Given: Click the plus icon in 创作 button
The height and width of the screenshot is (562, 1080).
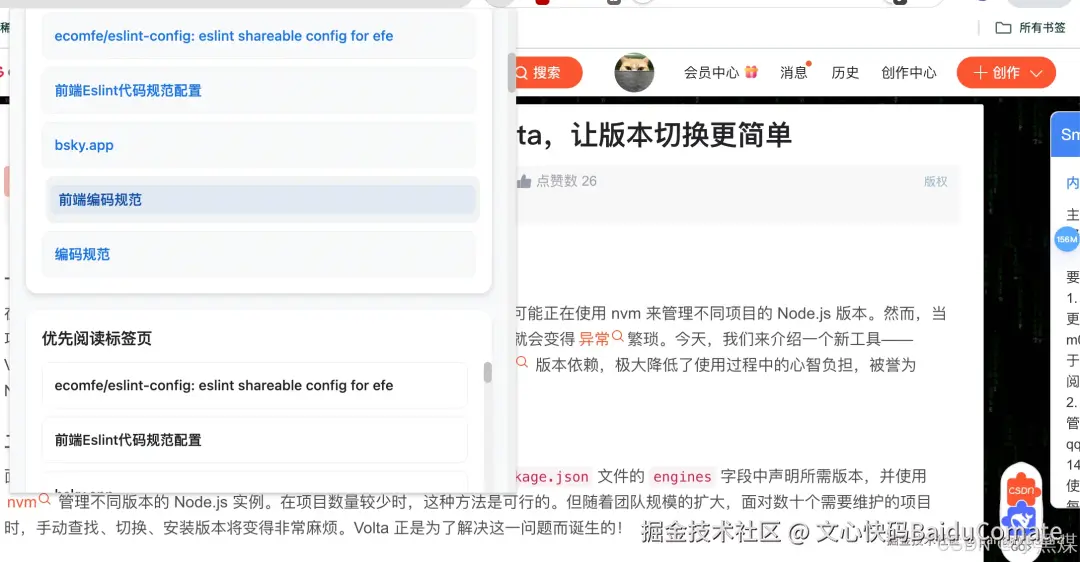Looking at the screenshot, I should click(980, 72).
